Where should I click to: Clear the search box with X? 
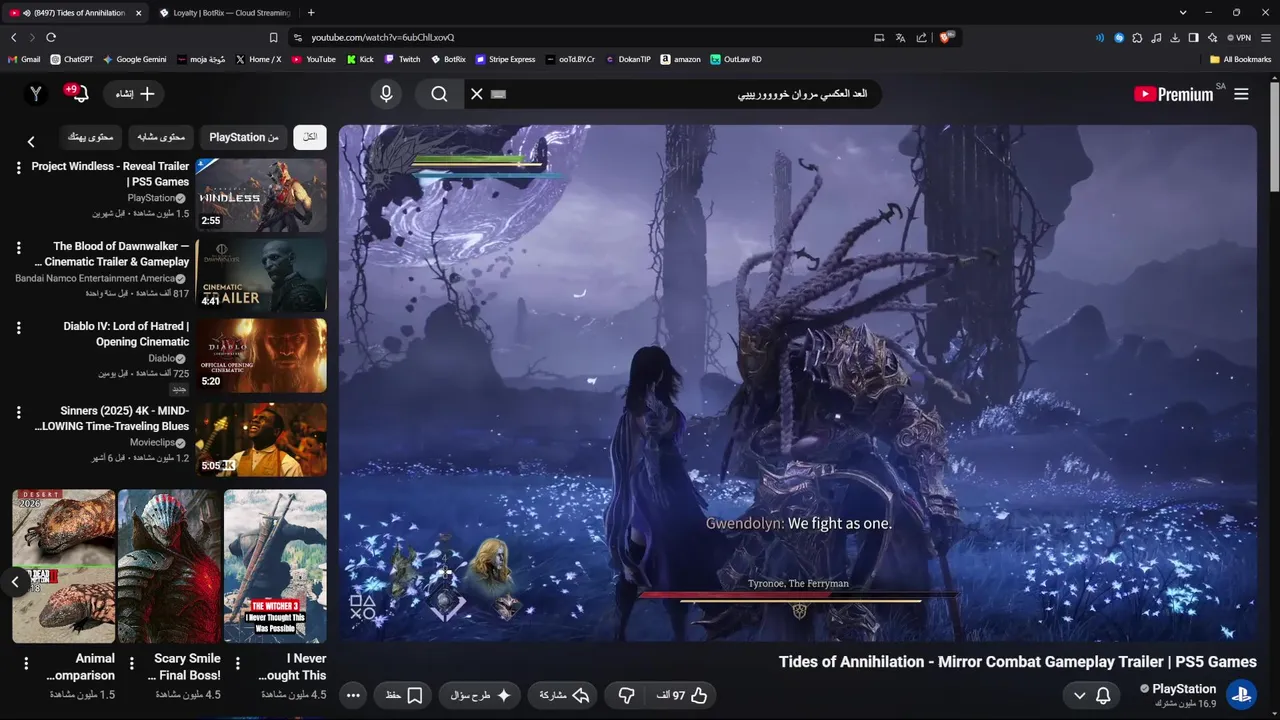(x=477, y=94)
